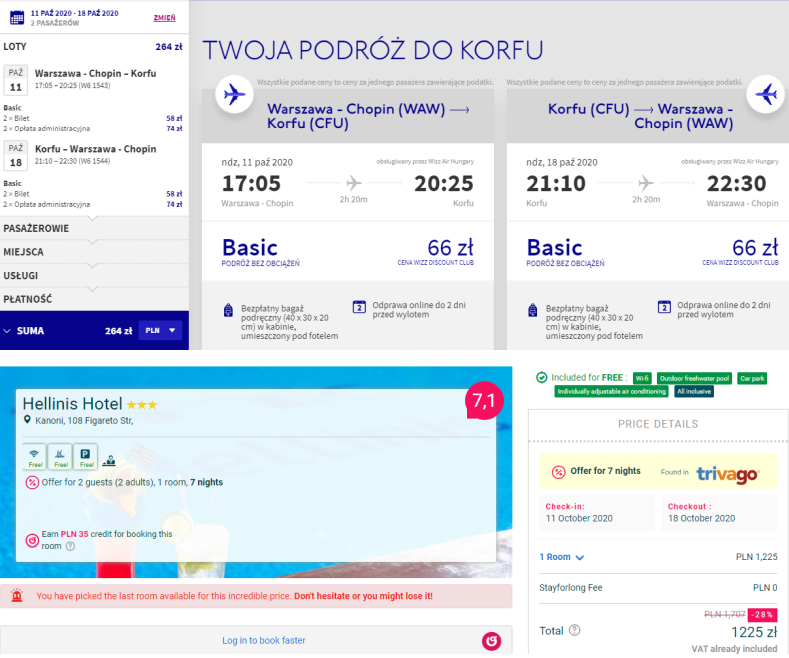789x658 pixels.
Task: Click the Stayforlong Fee row
Action: tap(658, 588)
